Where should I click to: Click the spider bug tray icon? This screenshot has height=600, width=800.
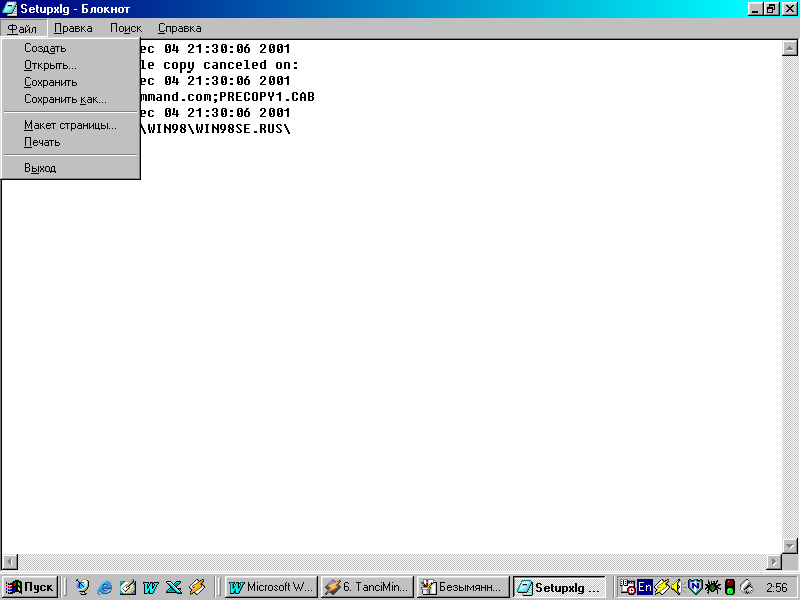[712, 587]
